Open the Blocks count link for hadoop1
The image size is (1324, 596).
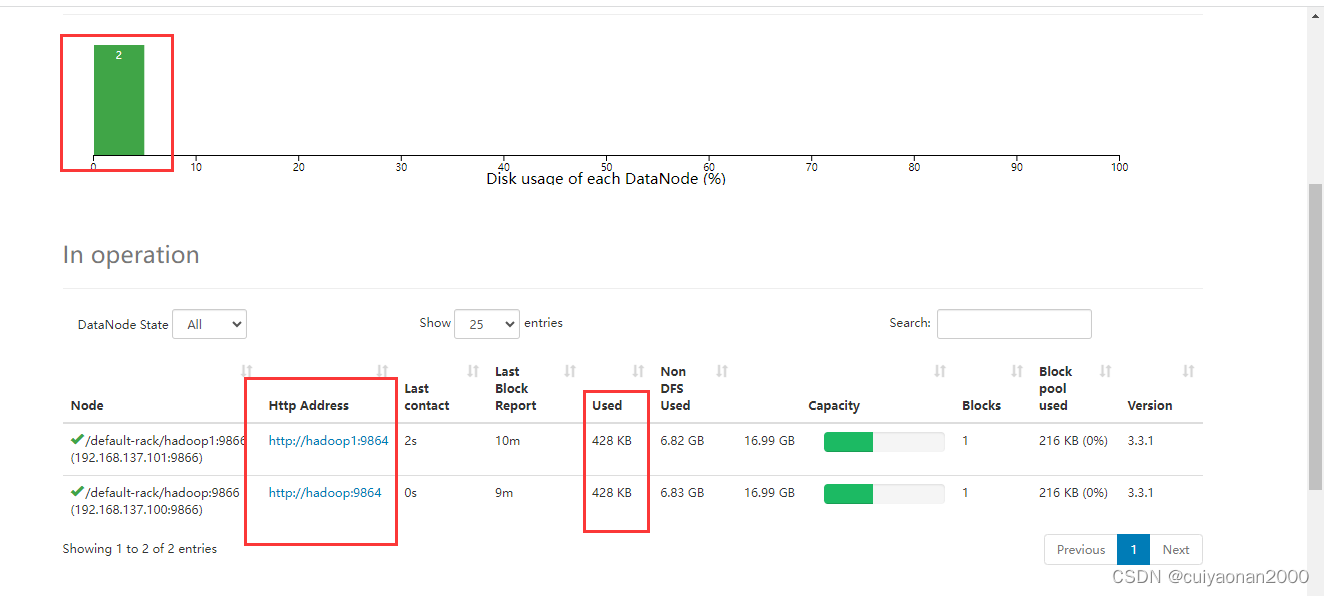[x=965, y=441]
